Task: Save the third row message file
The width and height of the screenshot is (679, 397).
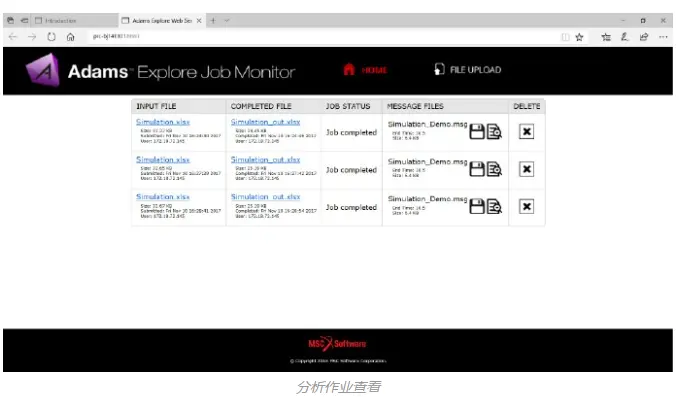Action: 477,207
